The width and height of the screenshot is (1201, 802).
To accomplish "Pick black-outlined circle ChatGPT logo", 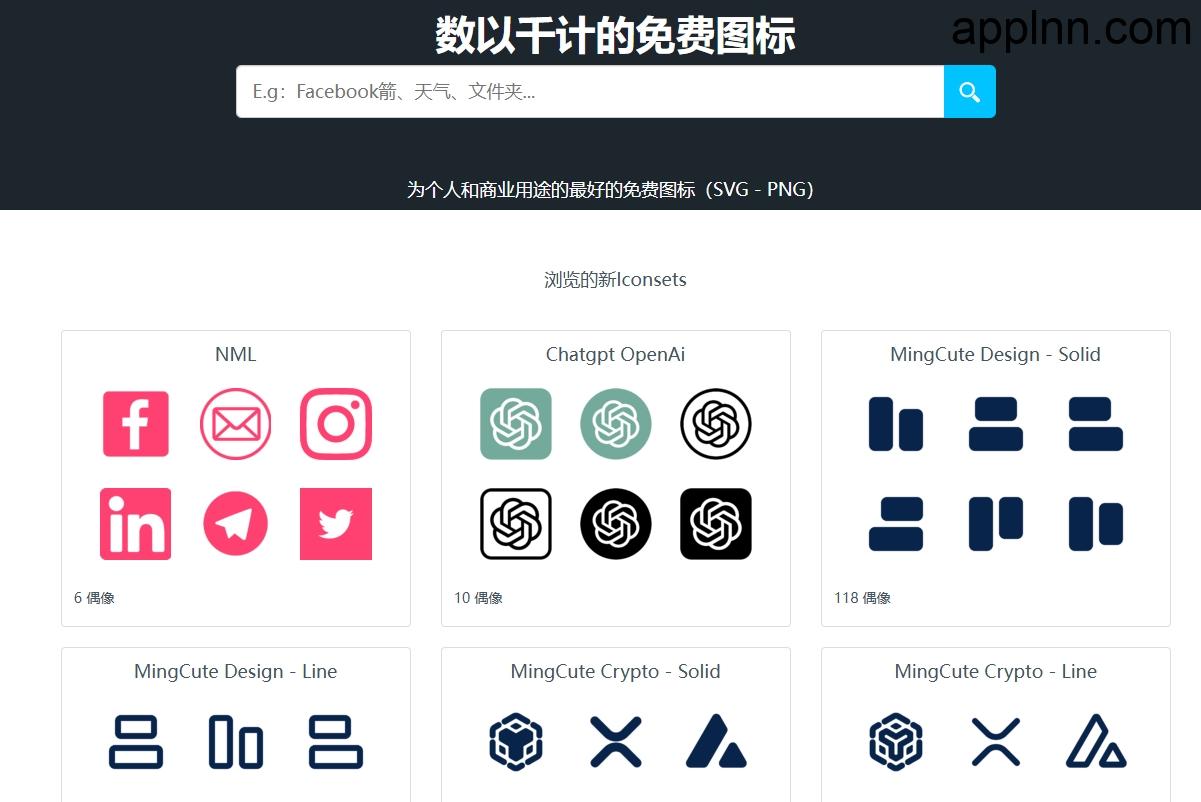I will (x=716, y=424).
